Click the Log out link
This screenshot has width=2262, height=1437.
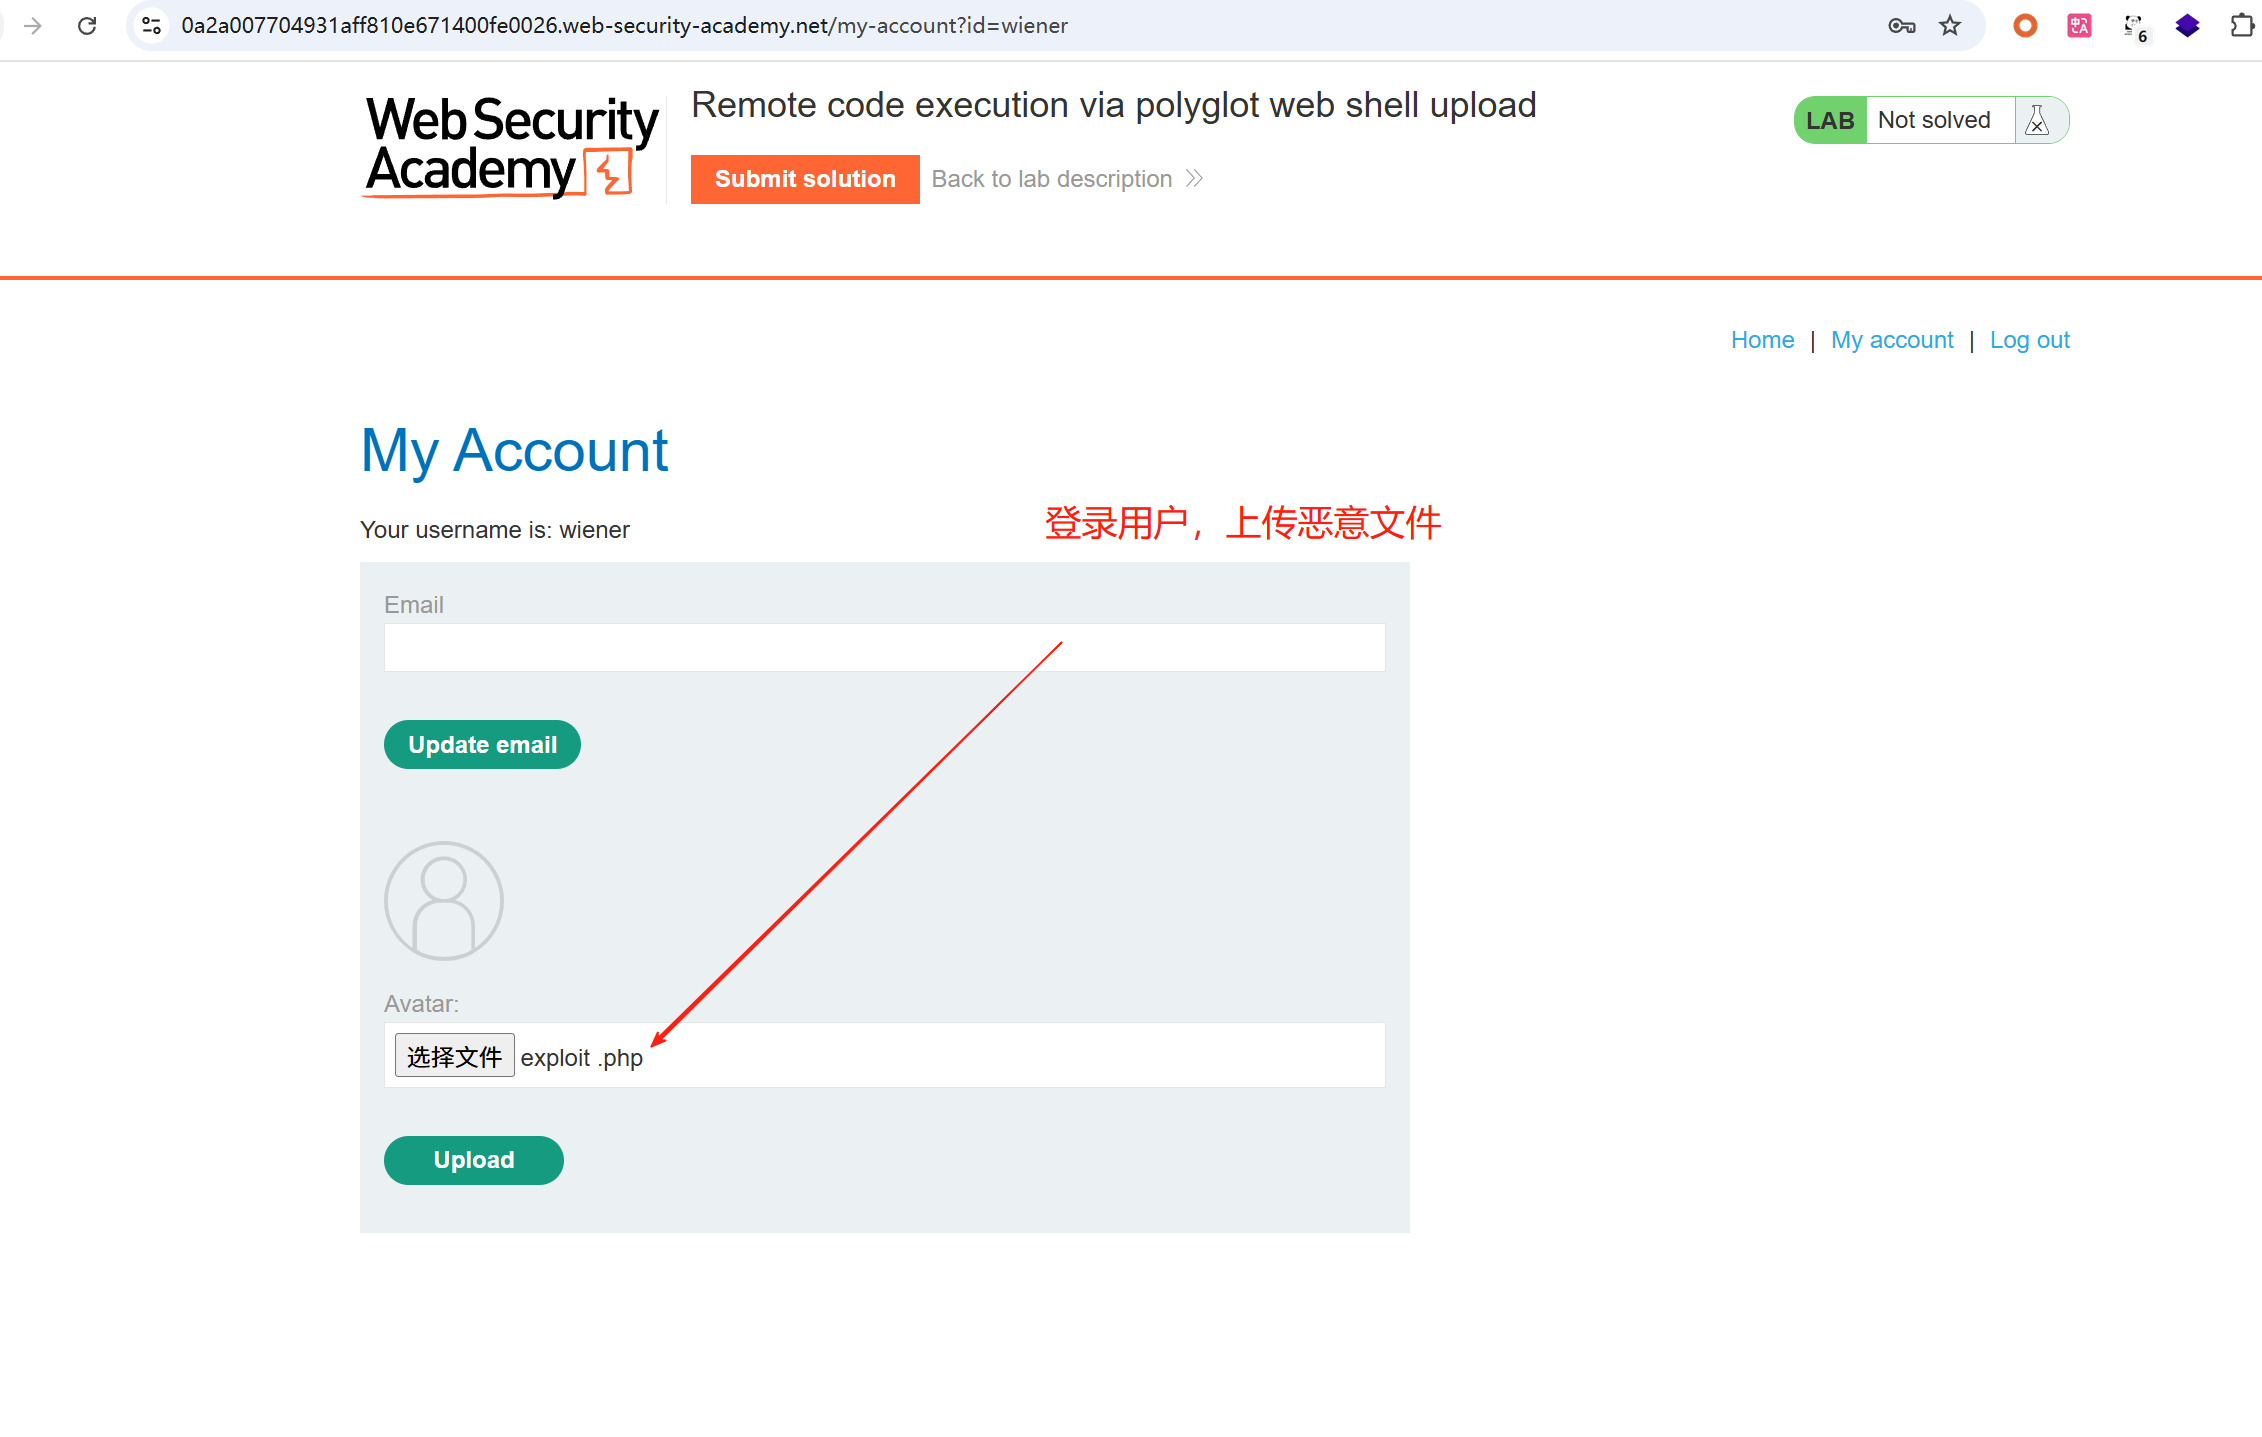[2029, 340]
